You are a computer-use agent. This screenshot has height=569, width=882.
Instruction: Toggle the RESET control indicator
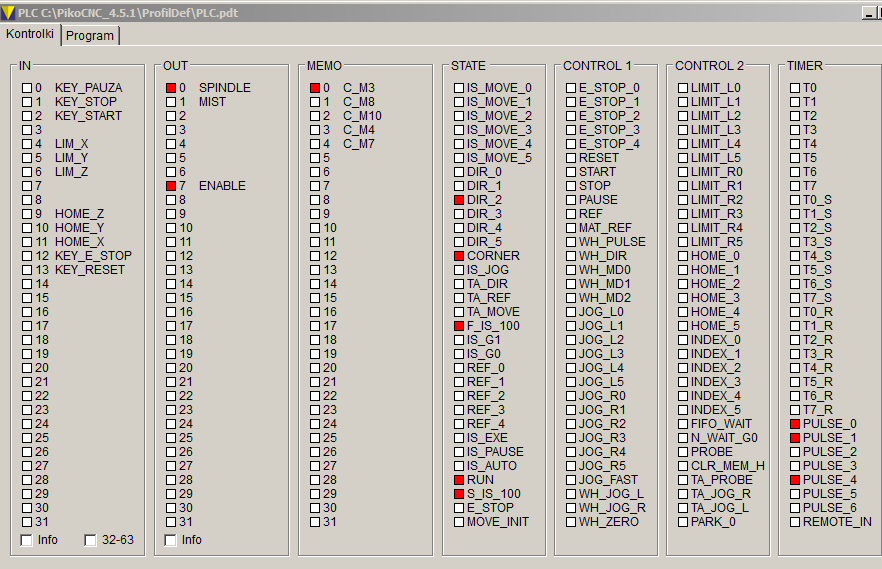point(571,158)
